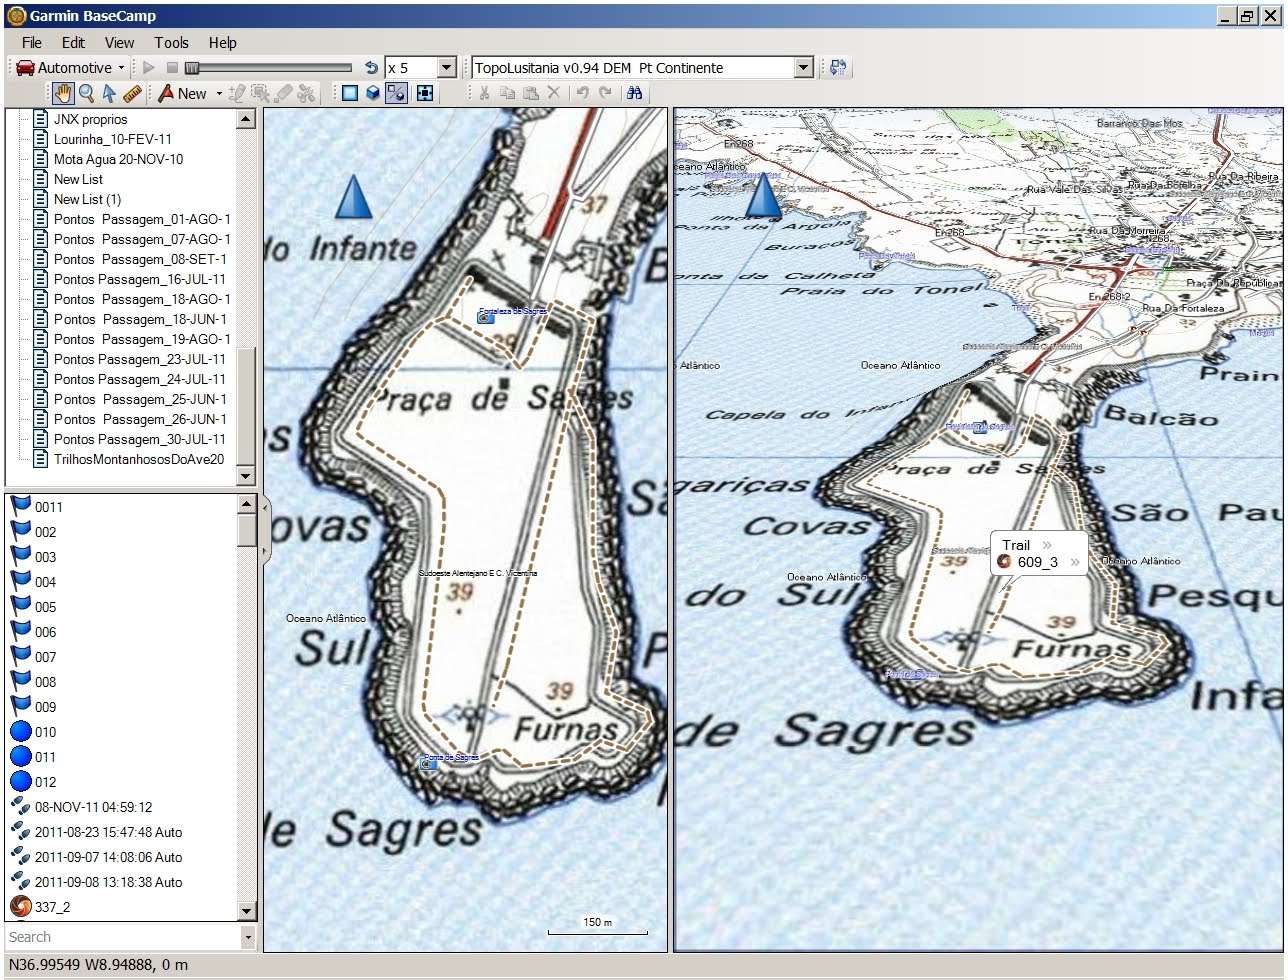Switch to 3D map view

tap(371, 92)
